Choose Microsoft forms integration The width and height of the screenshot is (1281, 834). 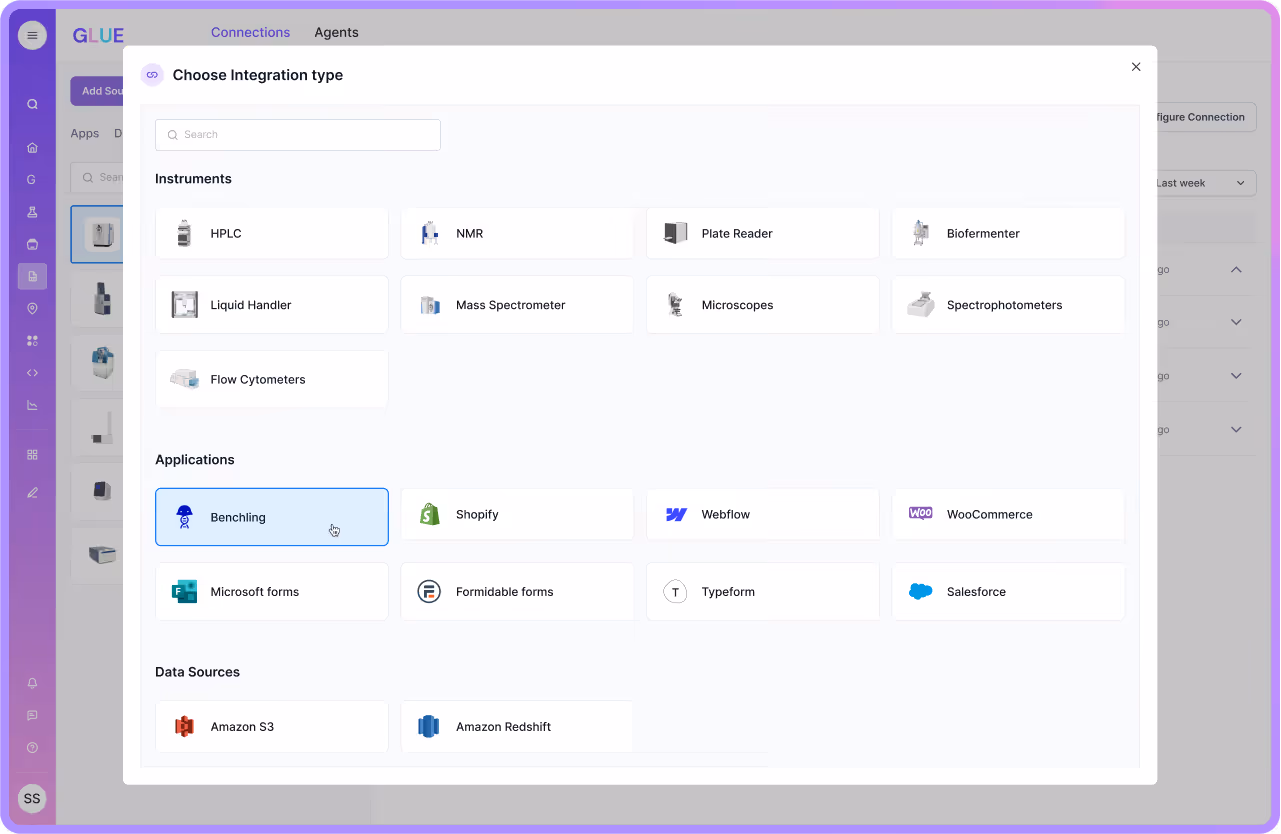(272, 591)
